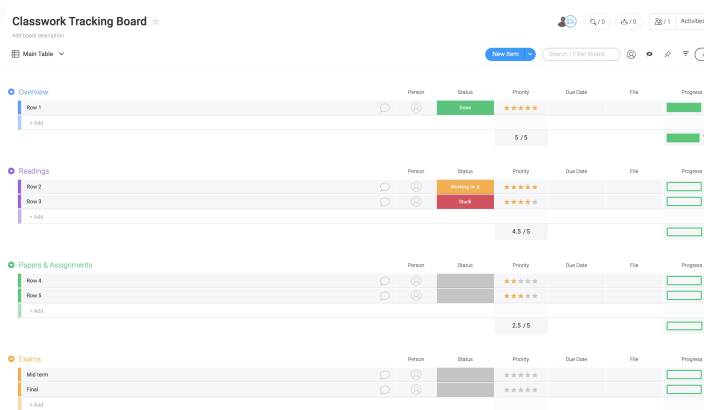The width and height of the screenshot is (704, 410).
Task: Click the New Item button
Action: (x=505, y=54)
